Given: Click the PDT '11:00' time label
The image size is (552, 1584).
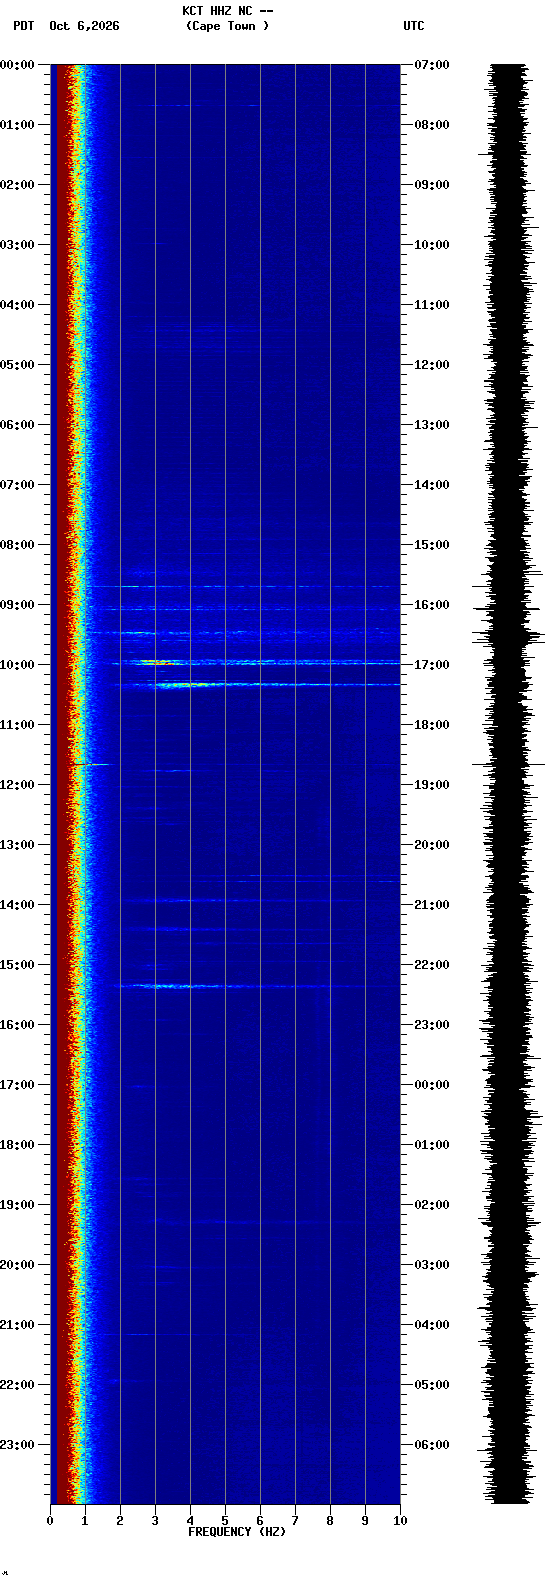Looking at the screenshot, I should point(18,725).
